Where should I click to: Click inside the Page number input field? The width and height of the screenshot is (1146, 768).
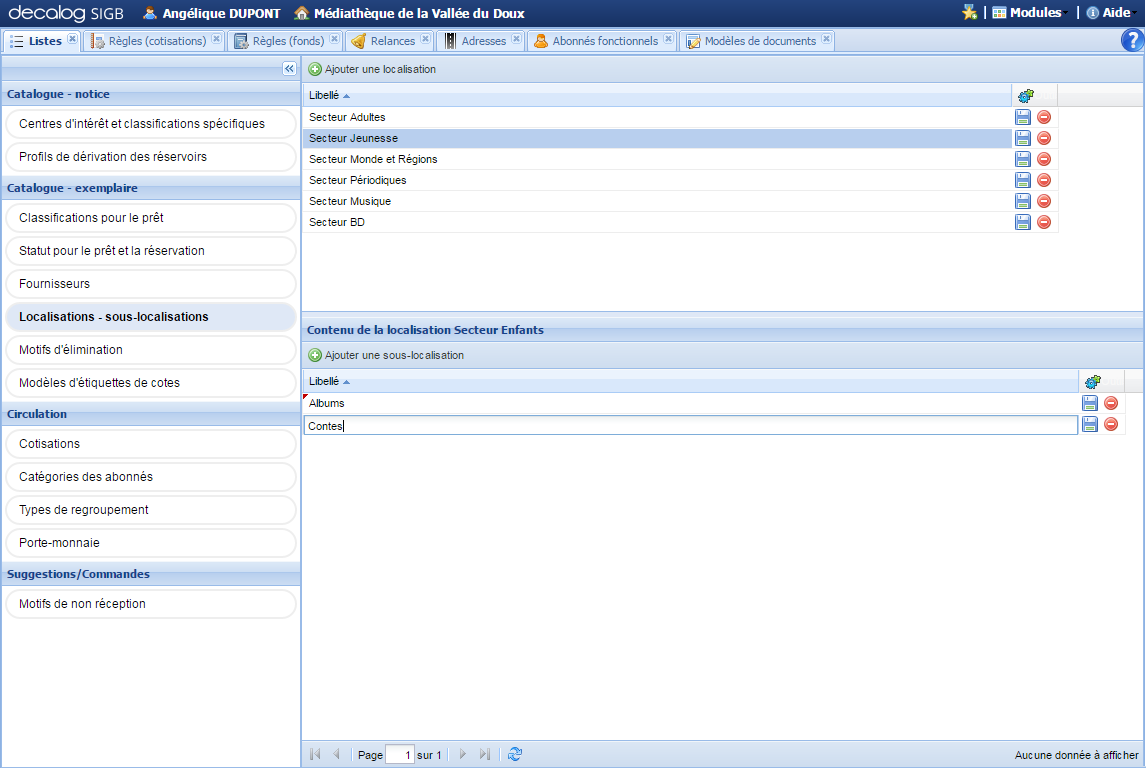(399, 754)
